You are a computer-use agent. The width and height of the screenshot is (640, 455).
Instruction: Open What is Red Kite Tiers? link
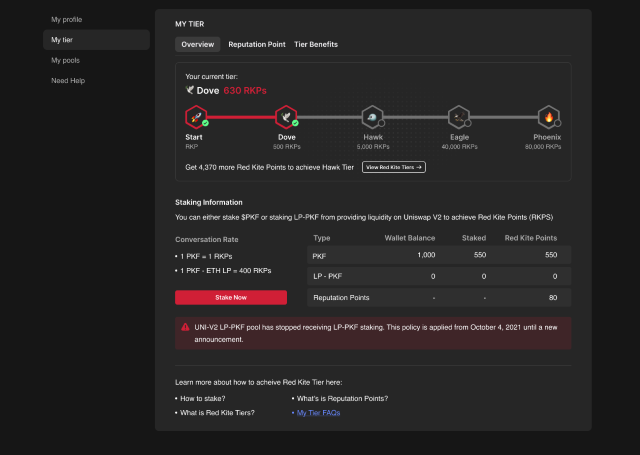[x=218, y=413]
